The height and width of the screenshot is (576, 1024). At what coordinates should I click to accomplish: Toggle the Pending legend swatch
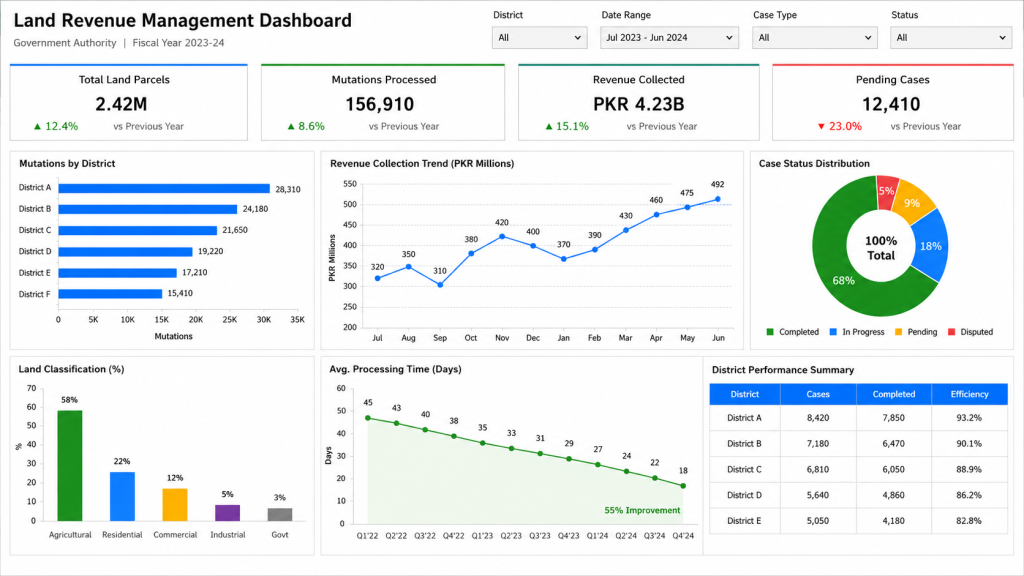899,332
